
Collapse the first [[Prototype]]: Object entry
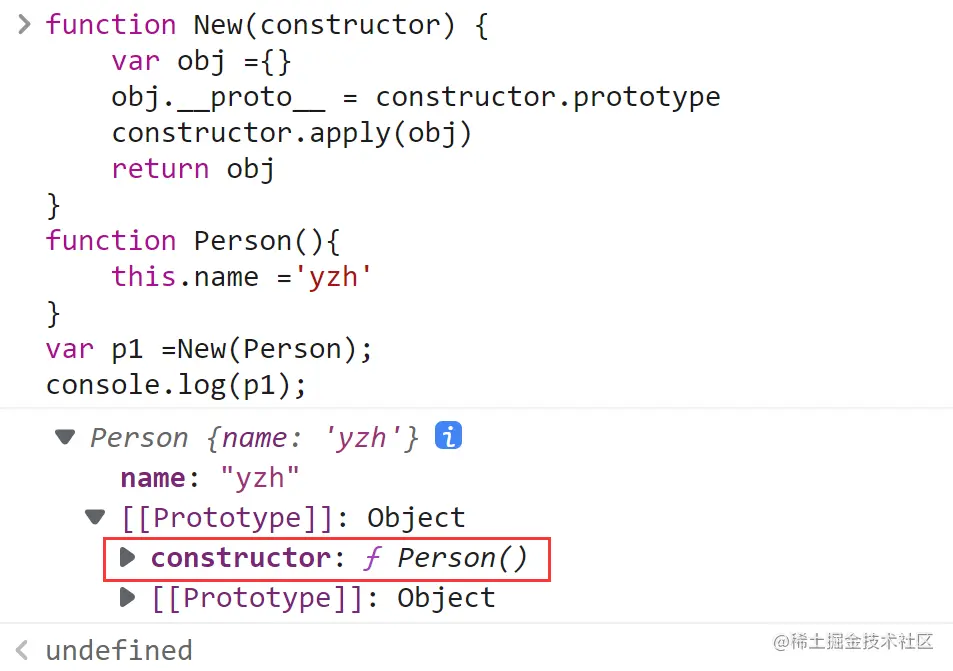coord(95,517)
